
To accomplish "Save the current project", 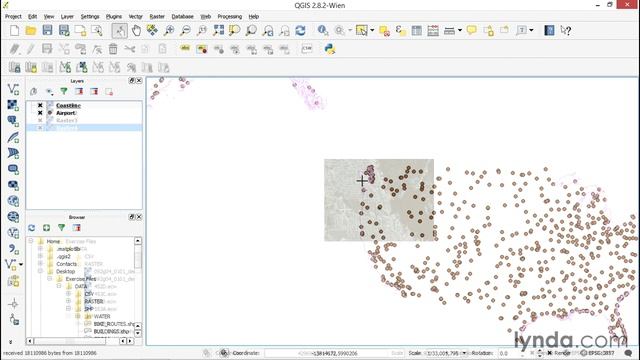I will point(47,30).
